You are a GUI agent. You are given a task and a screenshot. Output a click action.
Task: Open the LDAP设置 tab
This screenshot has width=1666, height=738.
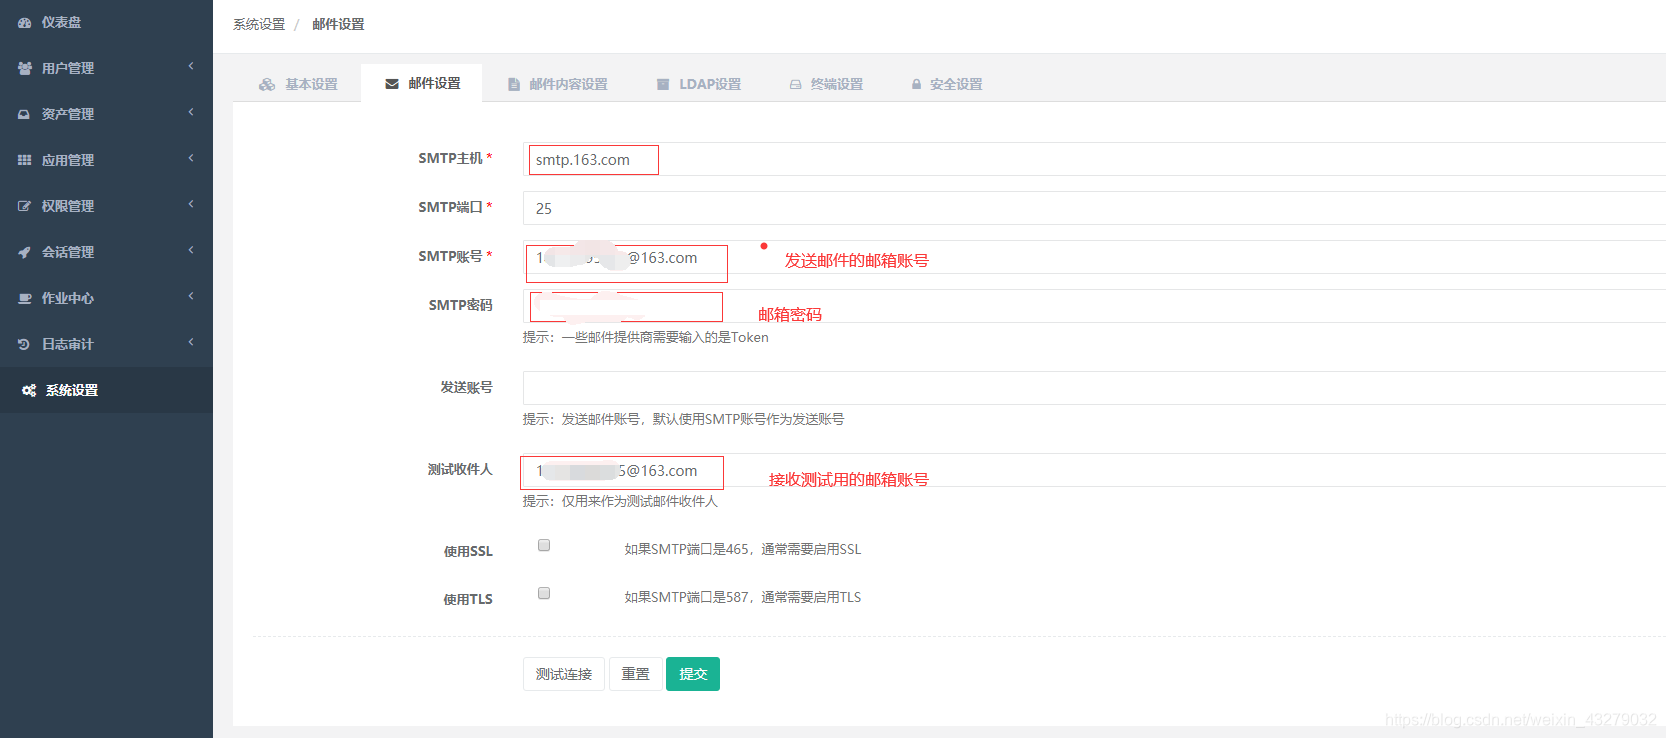coord(699,84)
